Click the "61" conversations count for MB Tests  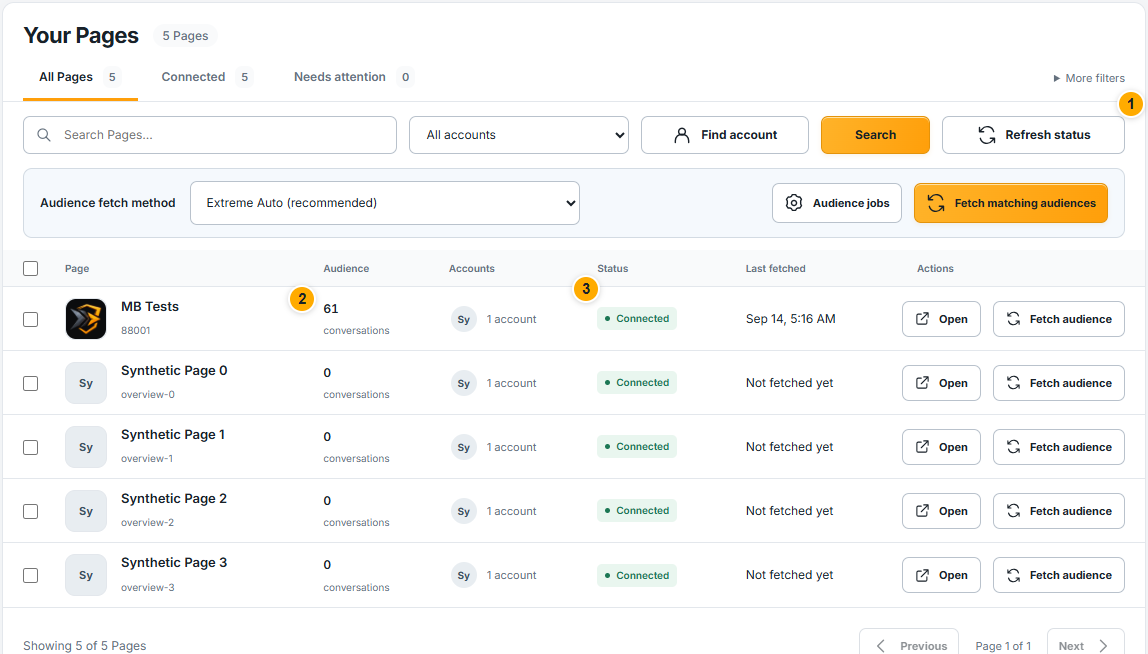331,309
